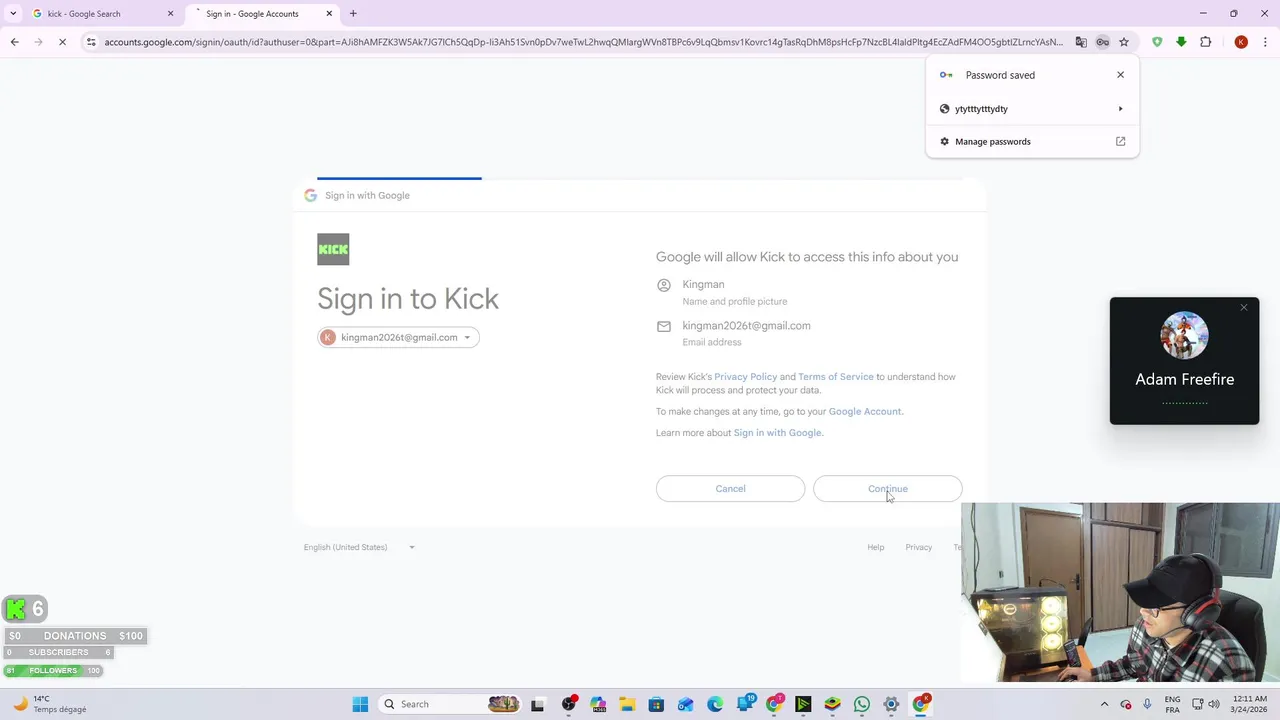Open the green shield extension
Viewport: 1280px width, 720px height.
tap(1157, 42)
